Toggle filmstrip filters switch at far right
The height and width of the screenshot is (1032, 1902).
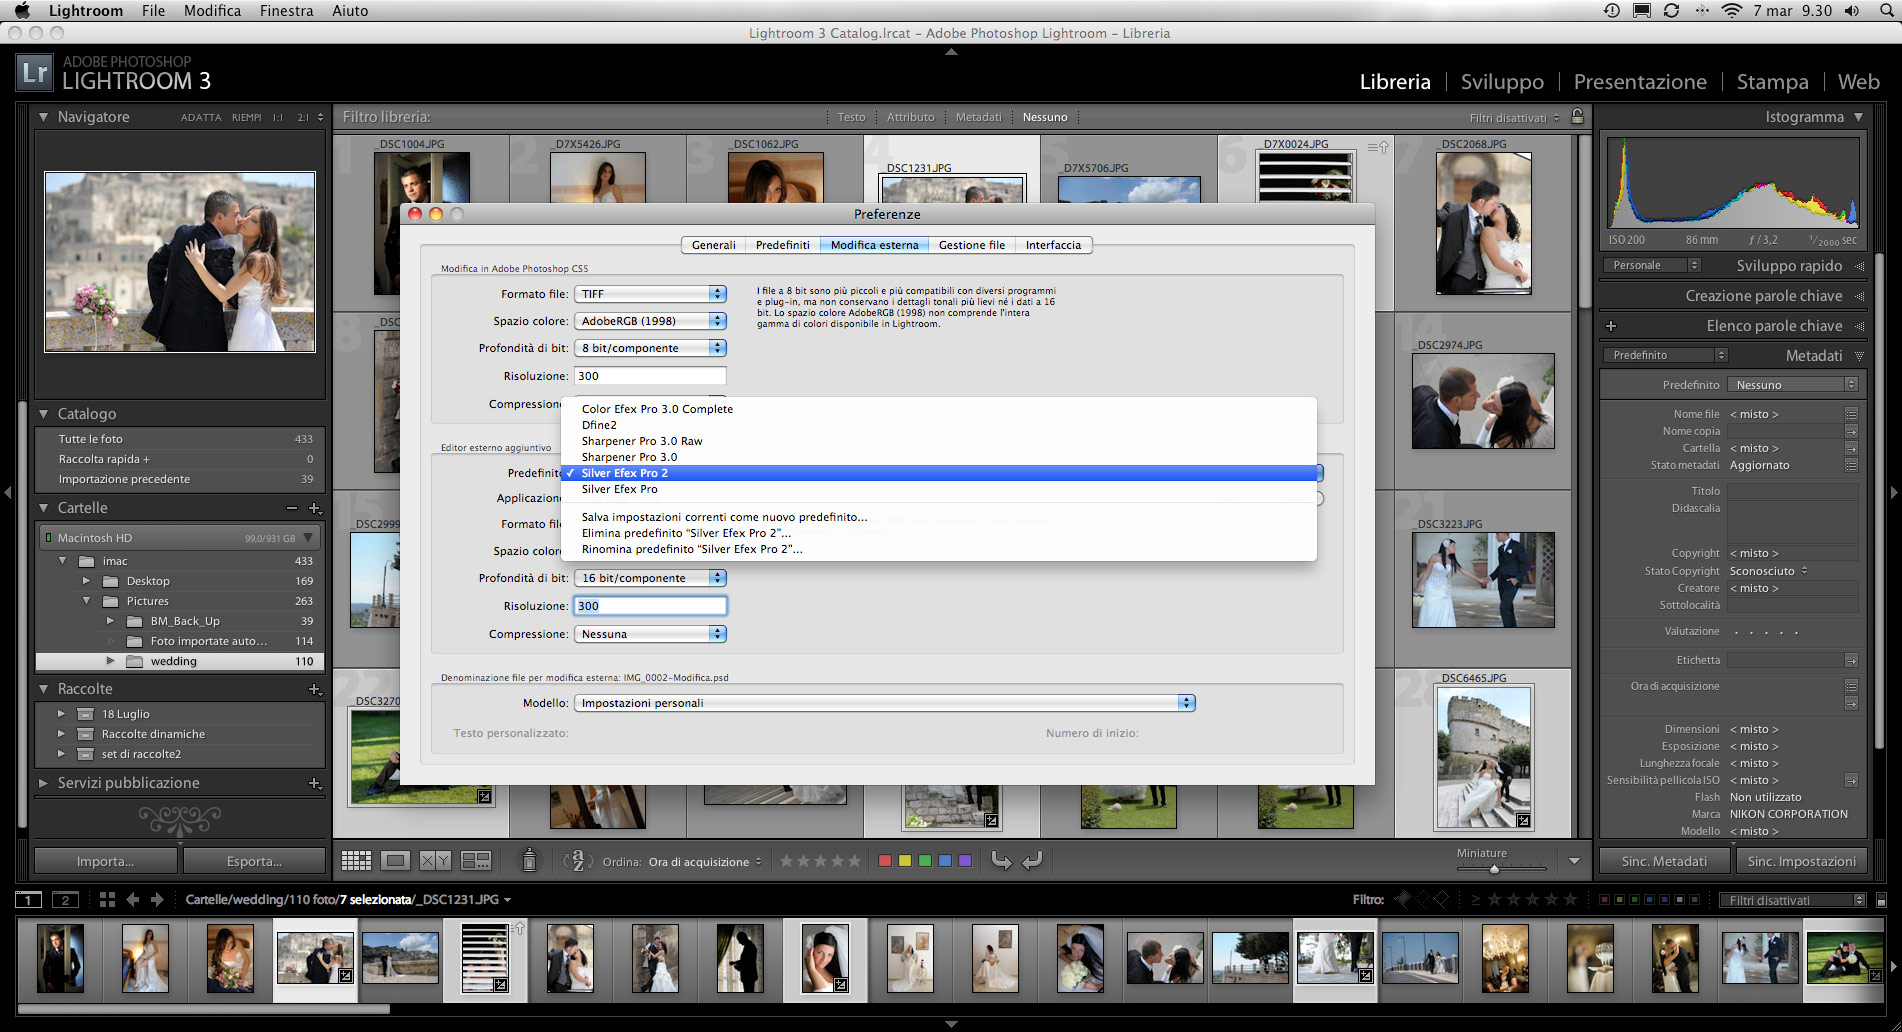tap(1881, 900)
